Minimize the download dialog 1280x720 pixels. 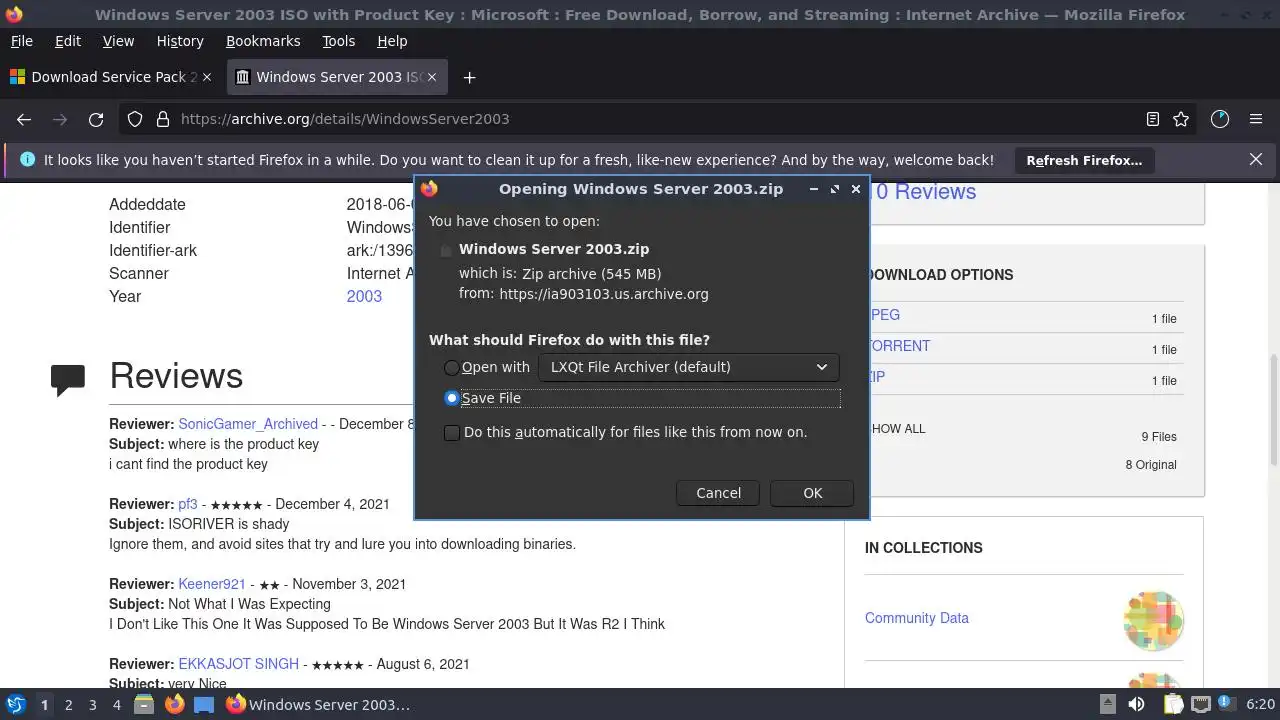pyautogui.click(x=813, y=188)
